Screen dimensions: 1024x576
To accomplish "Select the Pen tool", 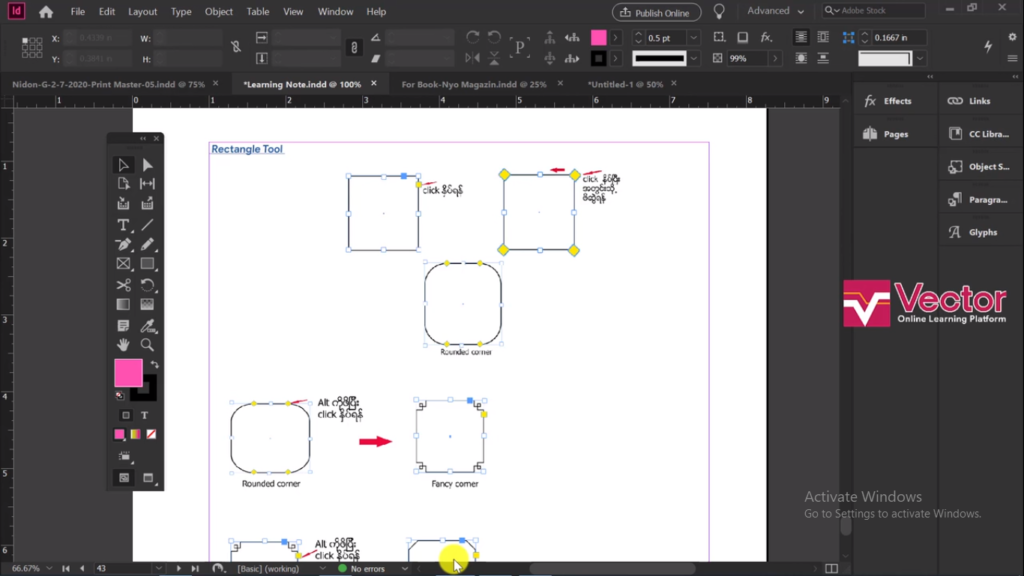I will [123, 244].
